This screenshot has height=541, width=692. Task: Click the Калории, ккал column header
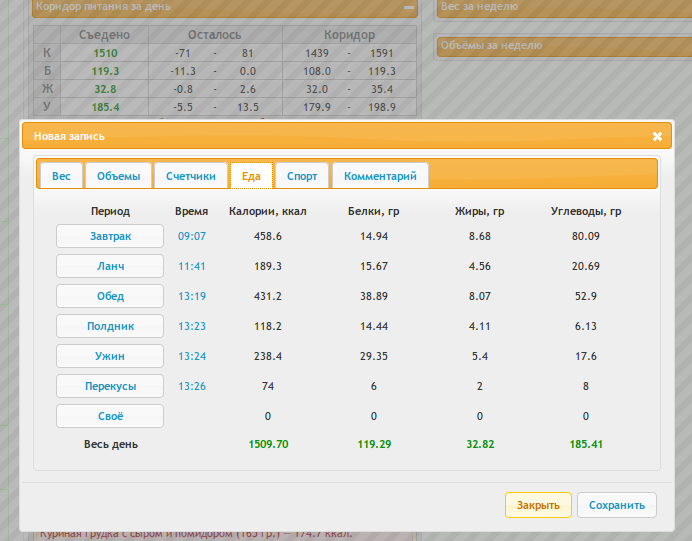pos(268,211)
